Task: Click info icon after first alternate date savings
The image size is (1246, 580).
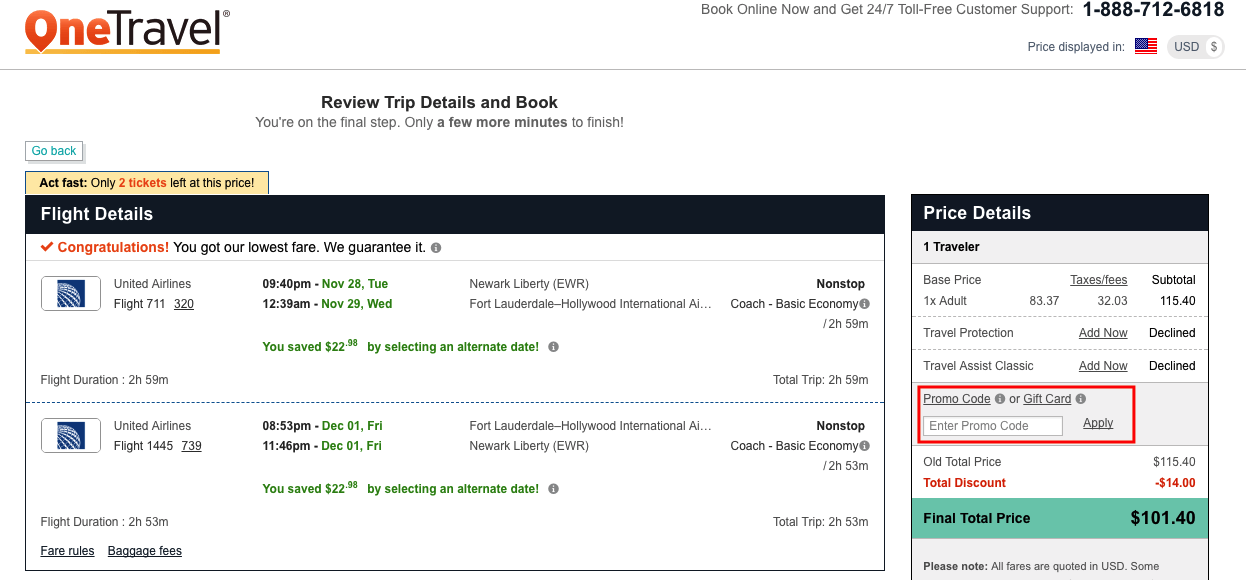Action: point(553,347)
